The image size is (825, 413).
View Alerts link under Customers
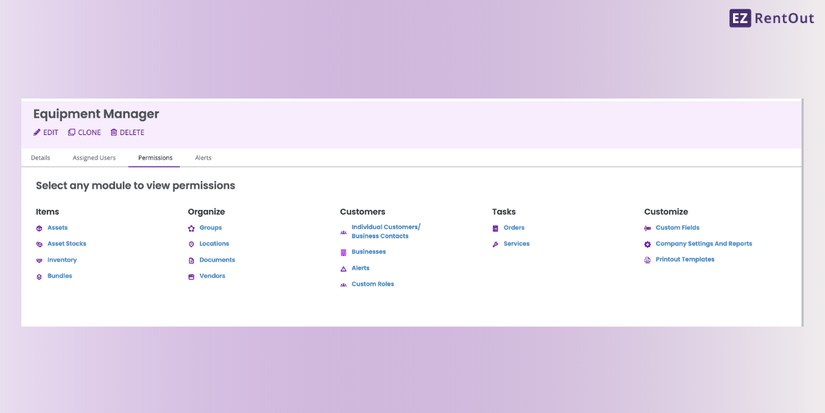(x=360, y=268)
